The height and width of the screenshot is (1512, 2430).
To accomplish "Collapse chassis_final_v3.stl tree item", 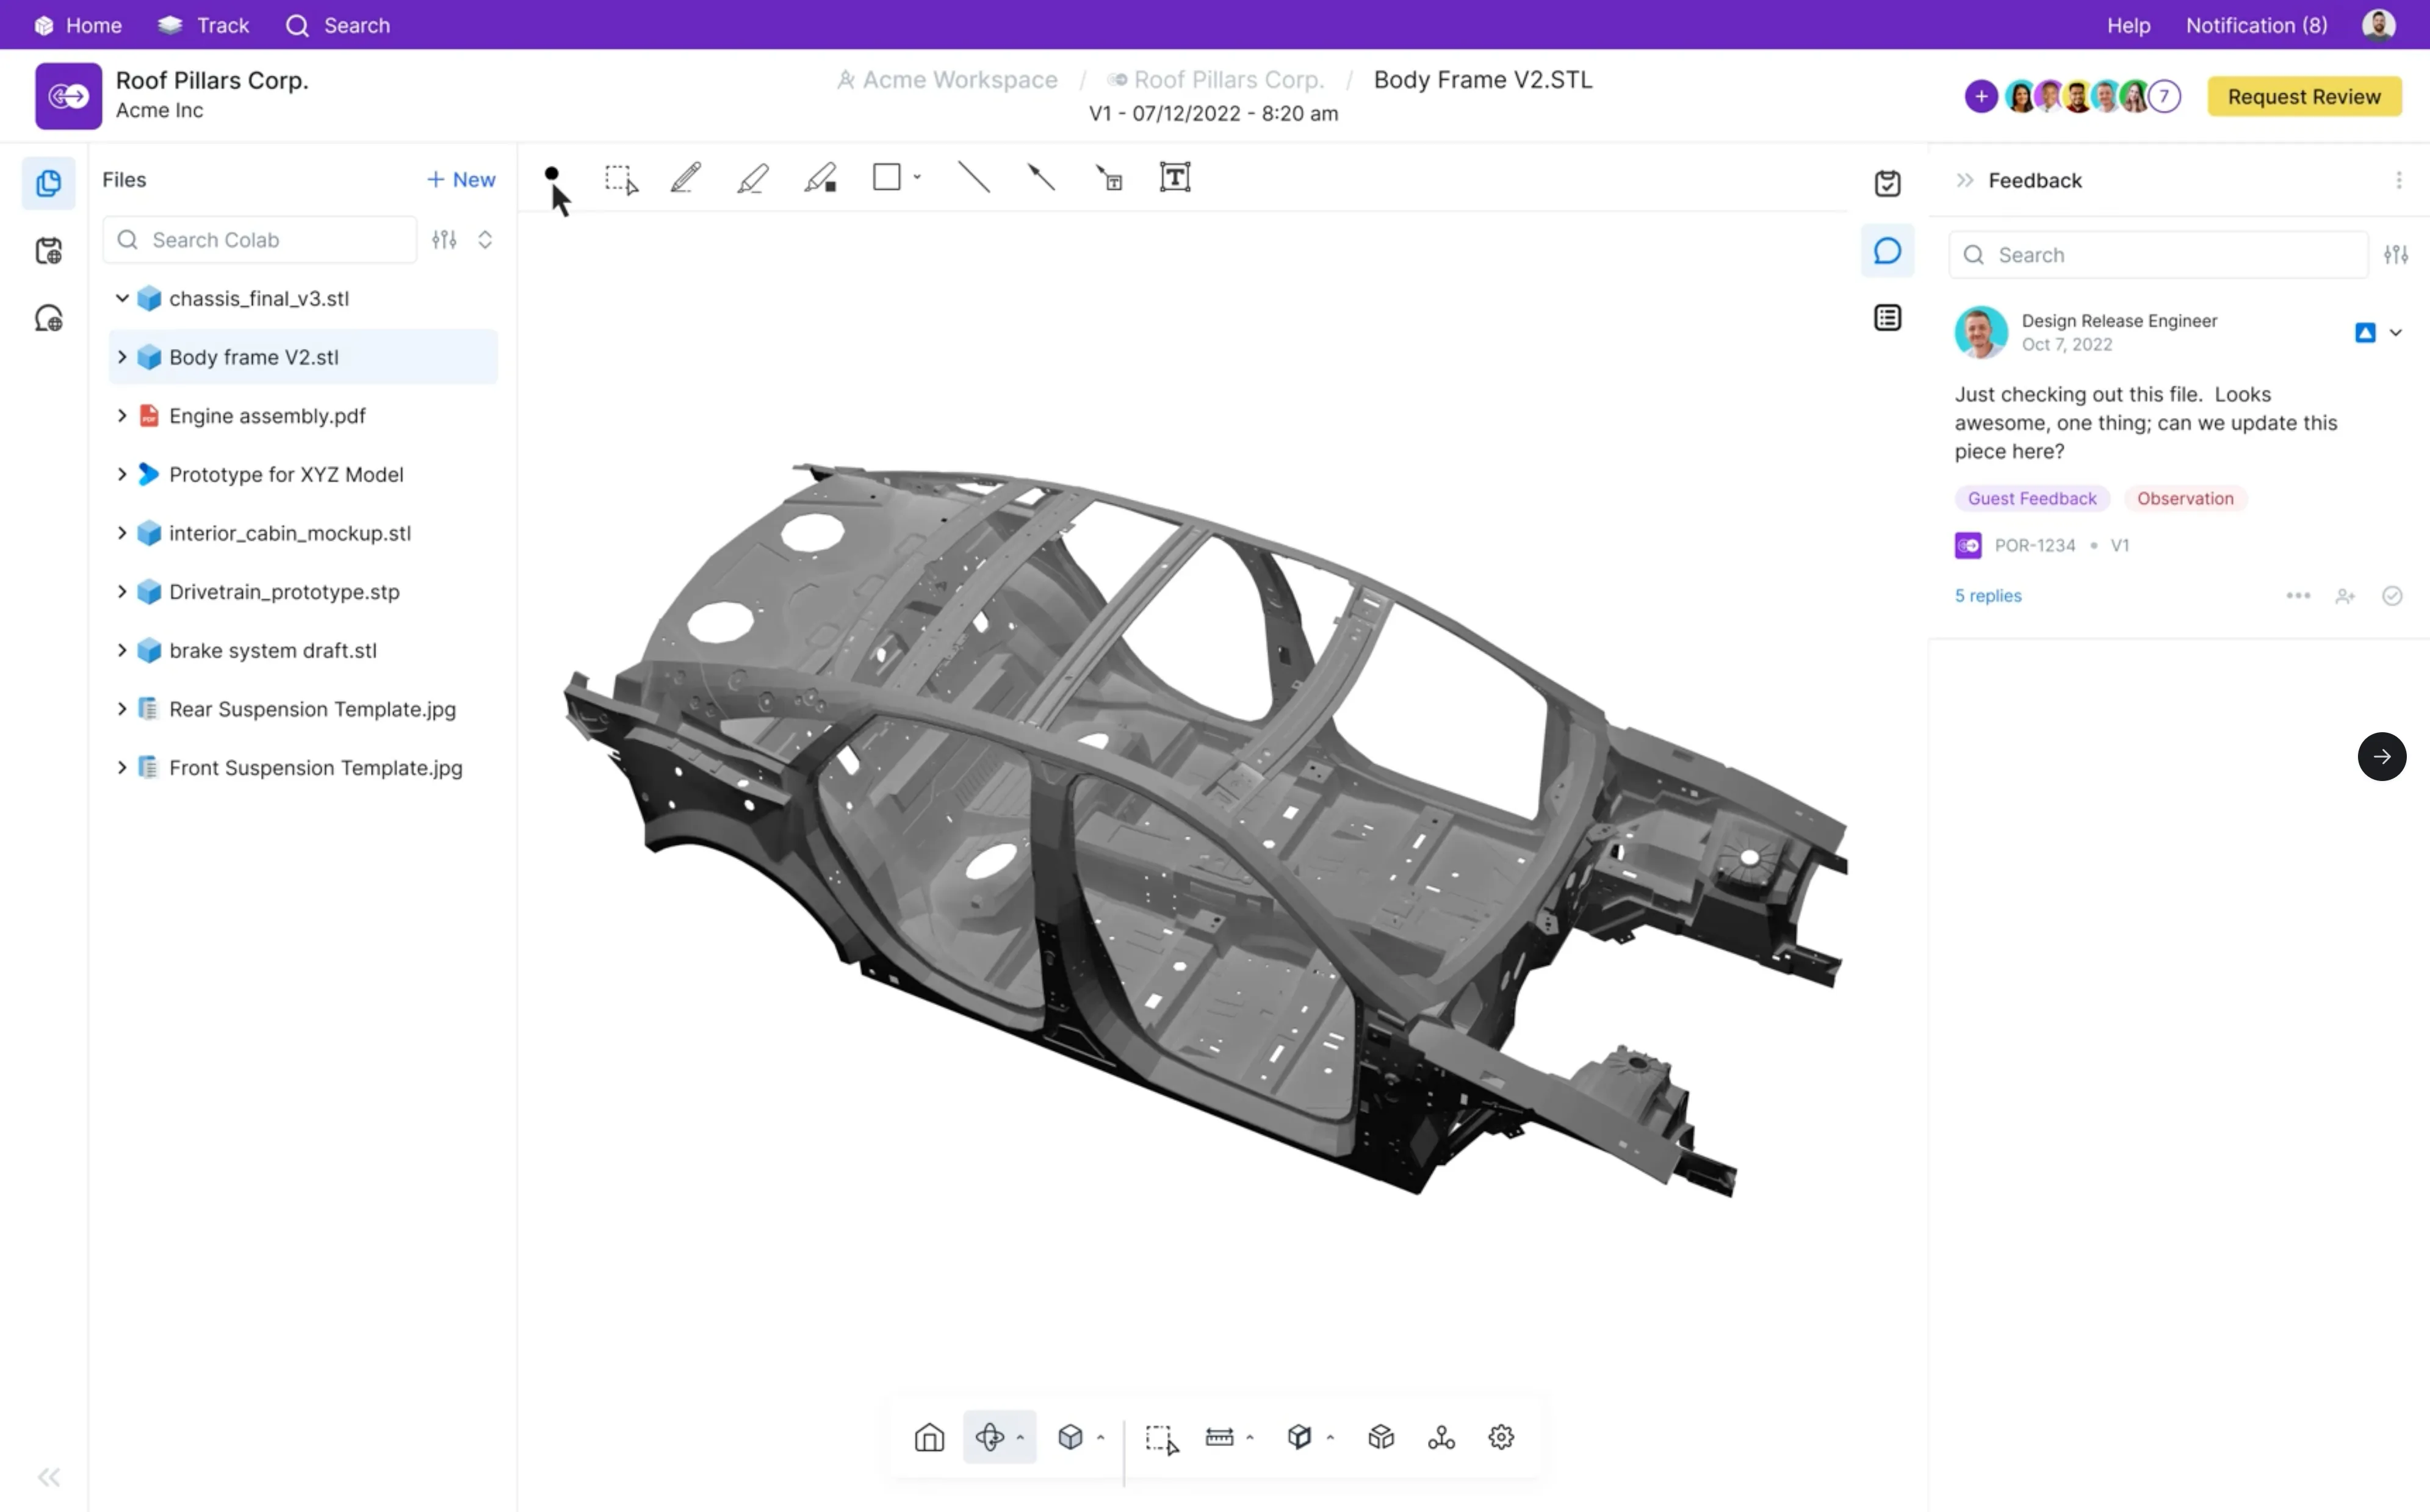I will [122, 298].
